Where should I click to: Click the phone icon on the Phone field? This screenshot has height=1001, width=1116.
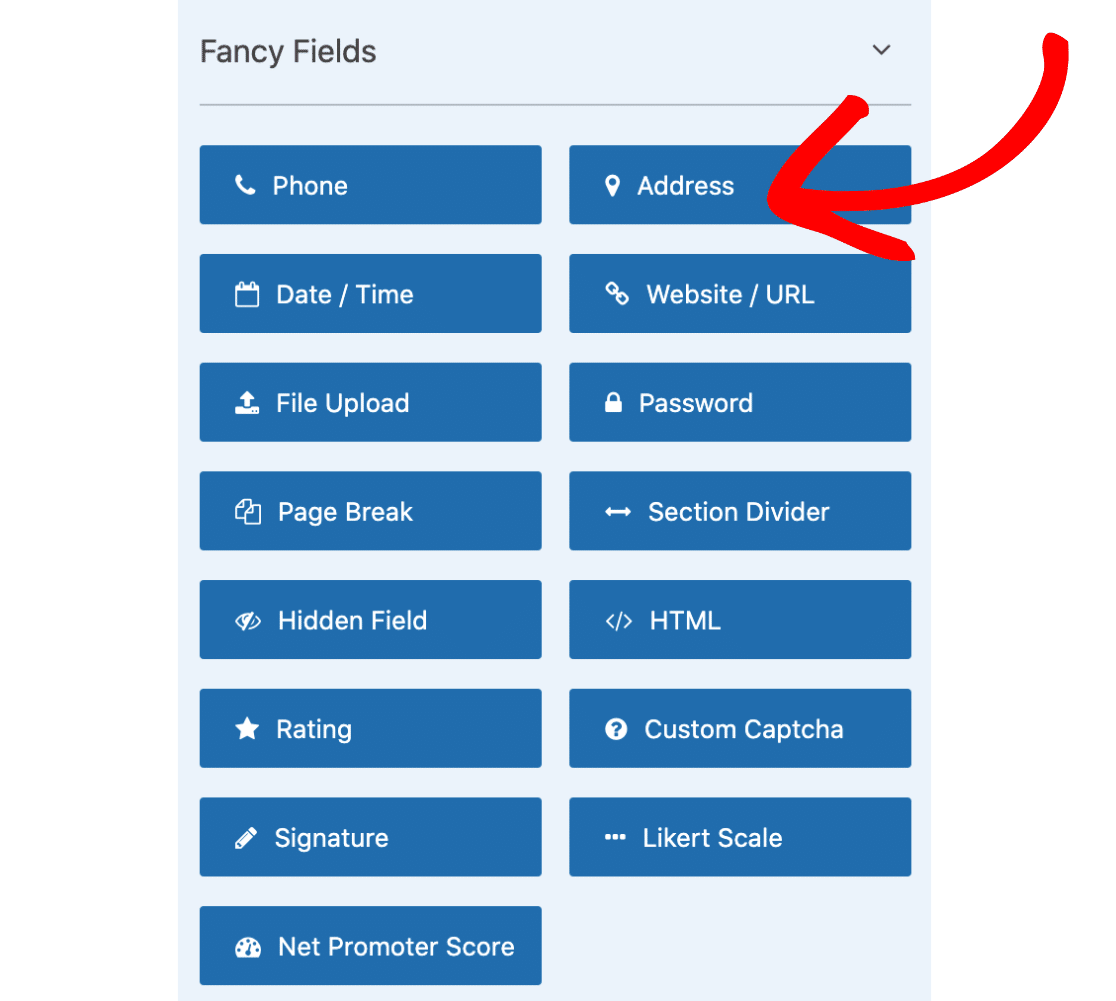click(245, 185)
